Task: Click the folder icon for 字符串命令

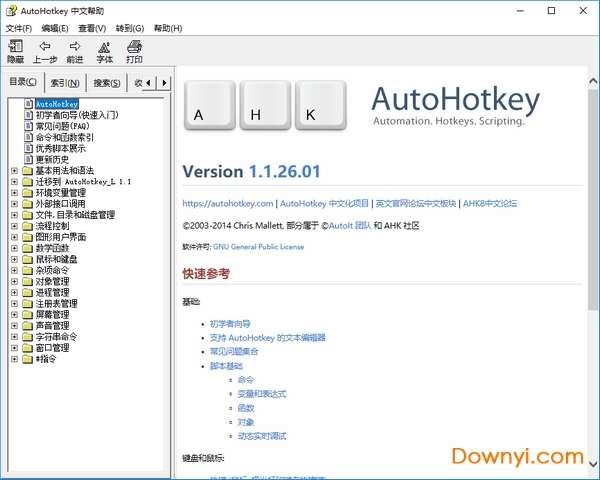Action: (28, 337)
